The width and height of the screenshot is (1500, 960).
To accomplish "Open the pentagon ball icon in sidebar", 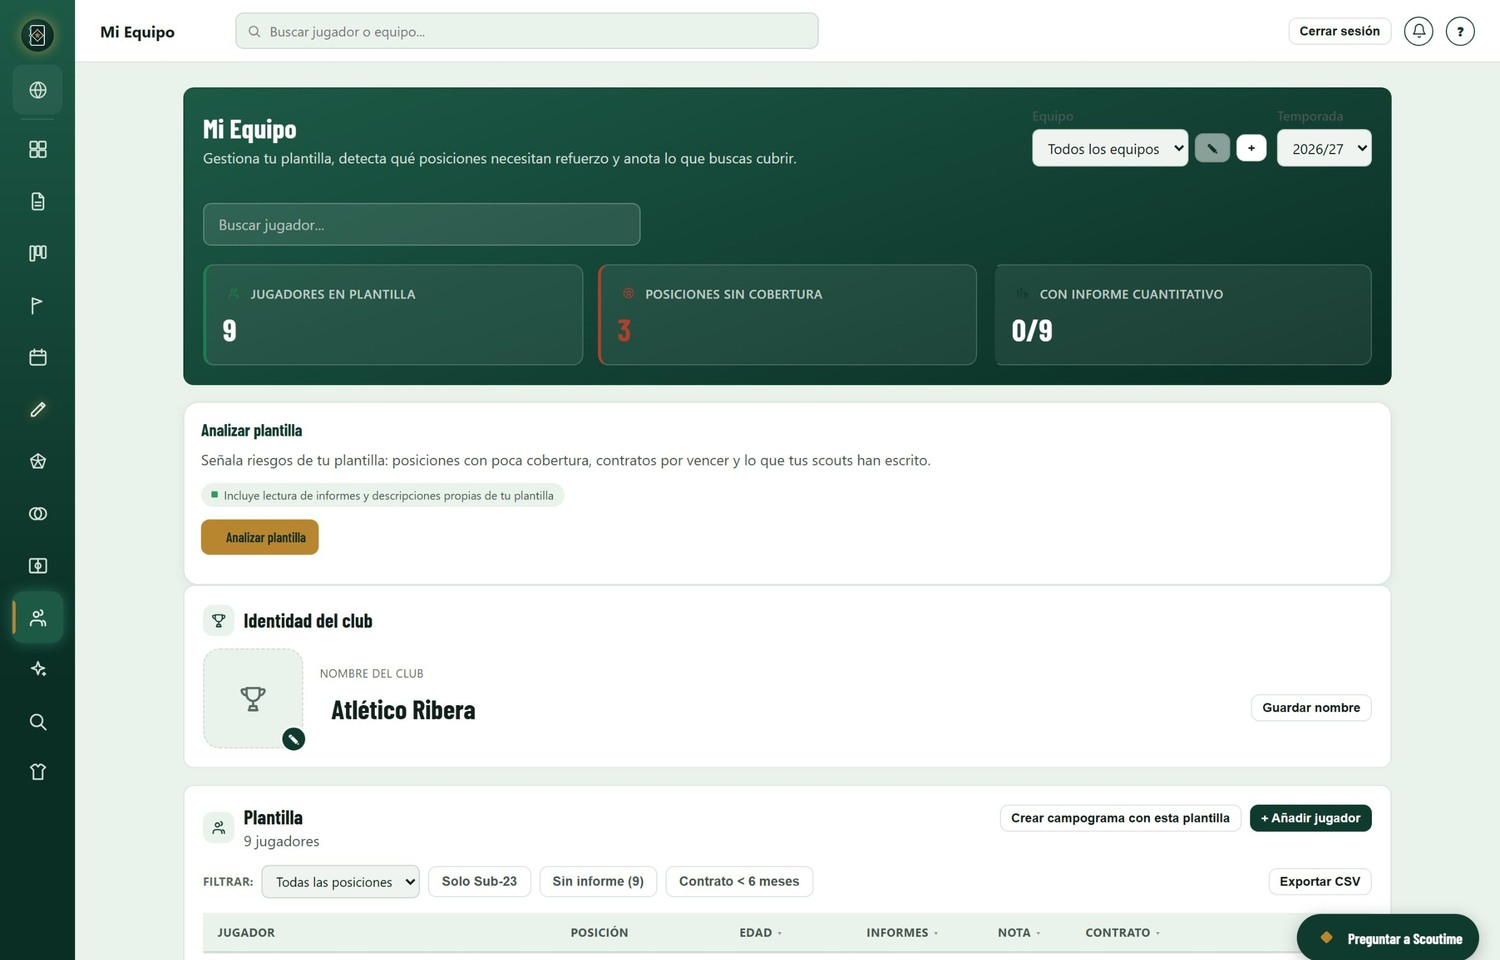I will click(x=38, y=461).
